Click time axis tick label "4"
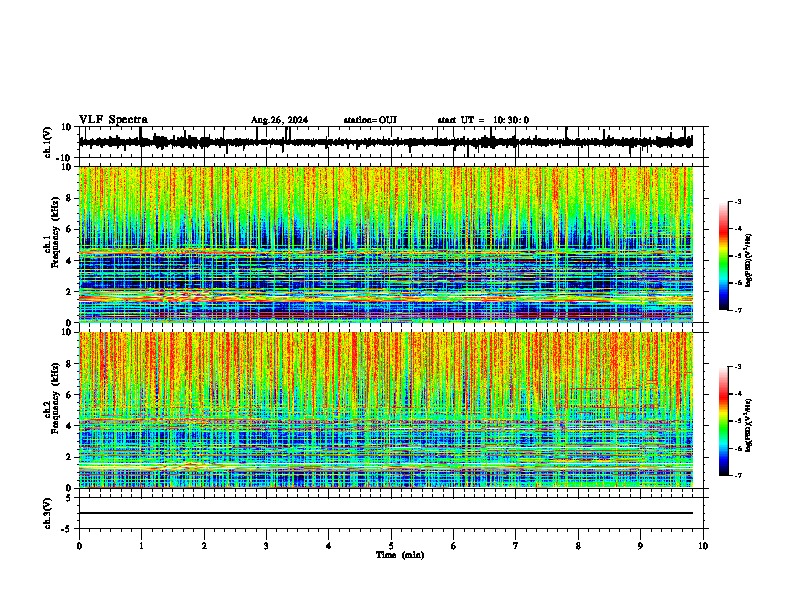 pyautogui.click(x=329, y=546)
